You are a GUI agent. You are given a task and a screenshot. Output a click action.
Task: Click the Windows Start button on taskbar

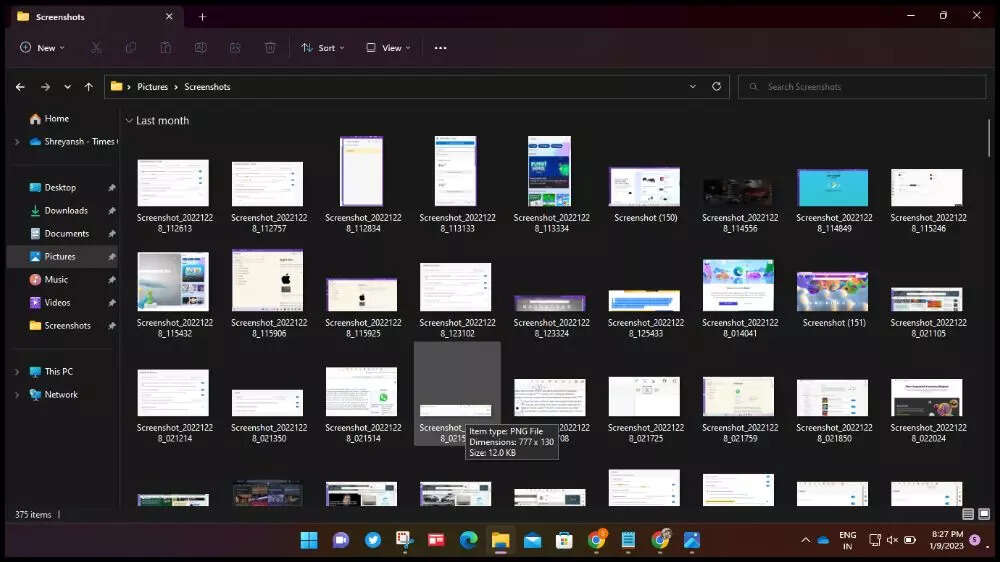tap(309, 540)
